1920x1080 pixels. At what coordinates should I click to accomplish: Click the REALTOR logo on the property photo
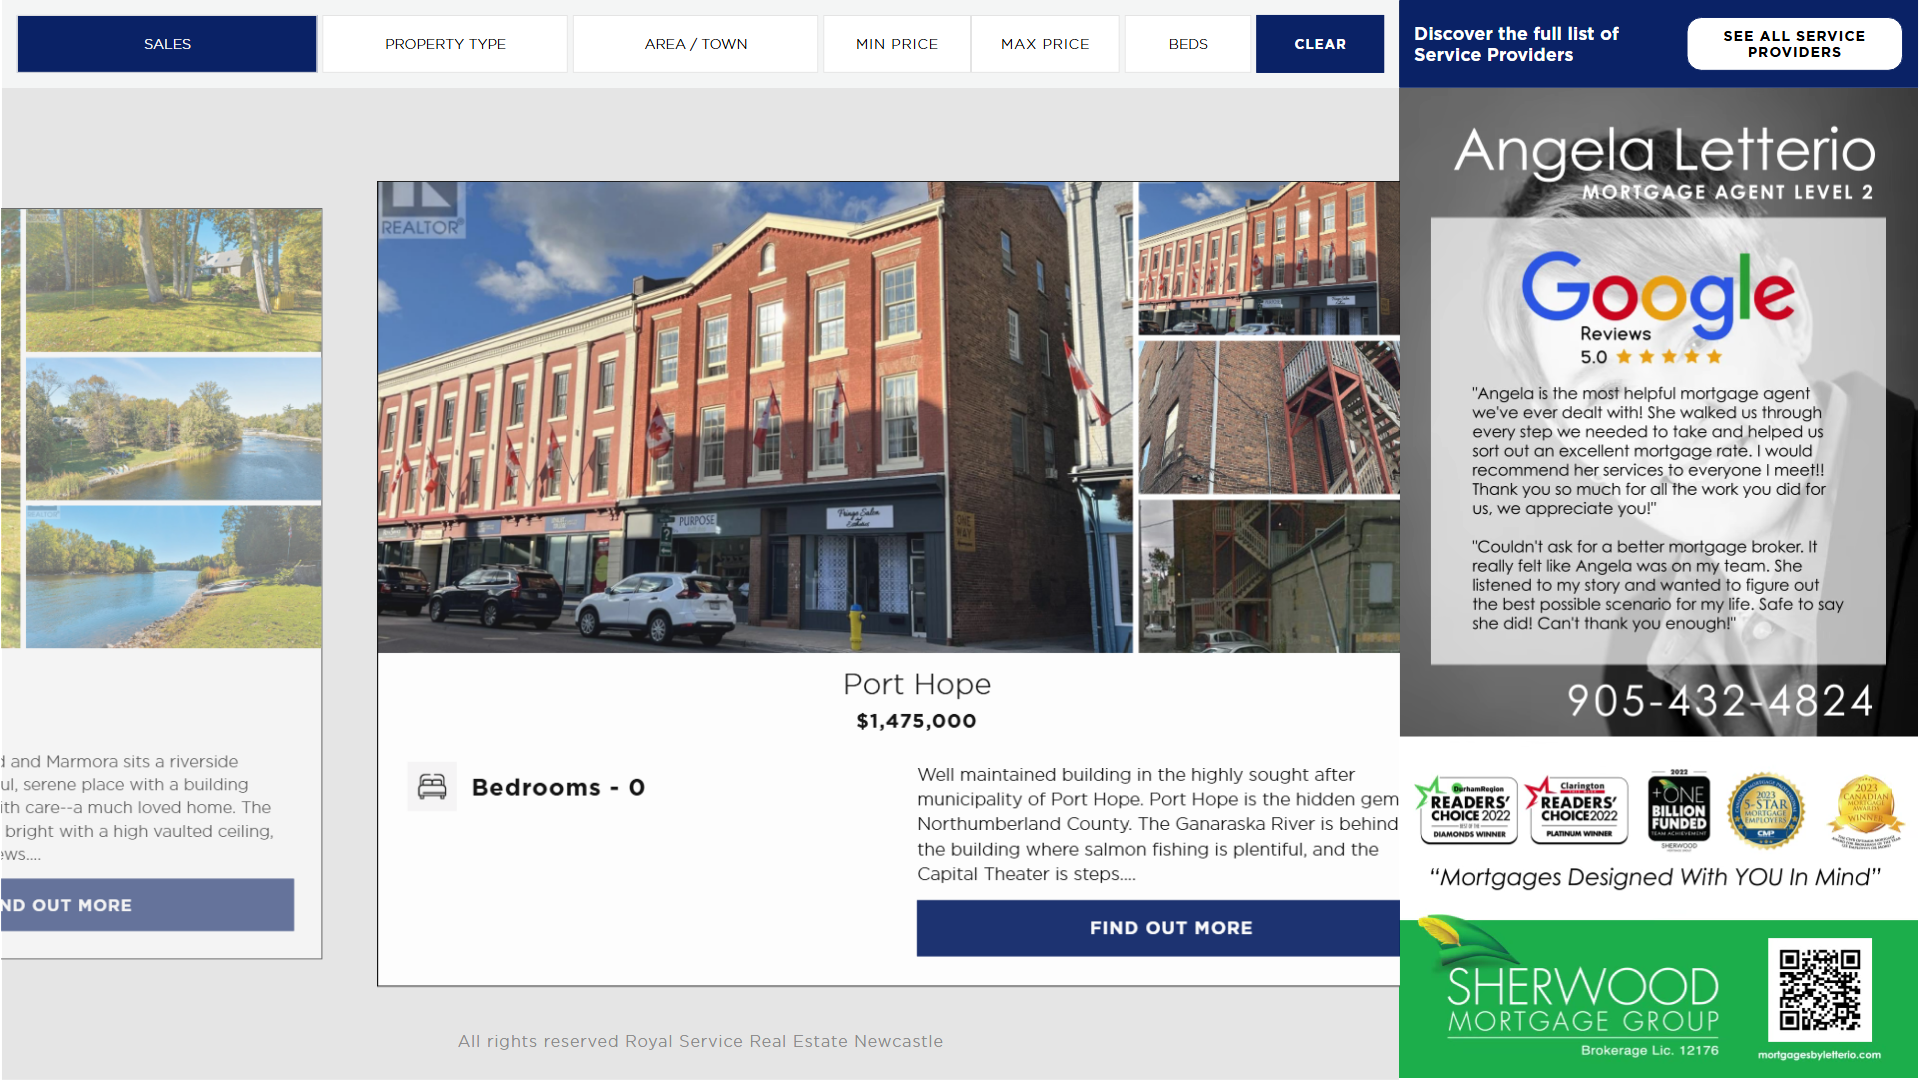point(421,210)
